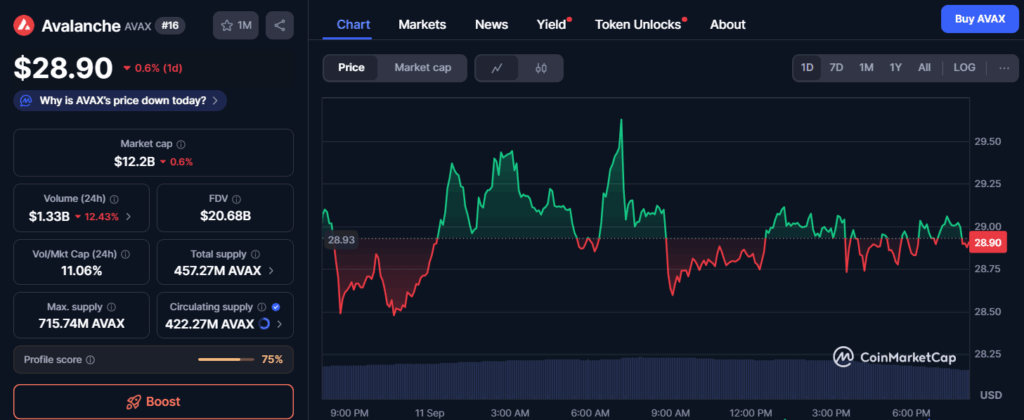Click the info icon beside Max. supply

(x=112, y=307)
